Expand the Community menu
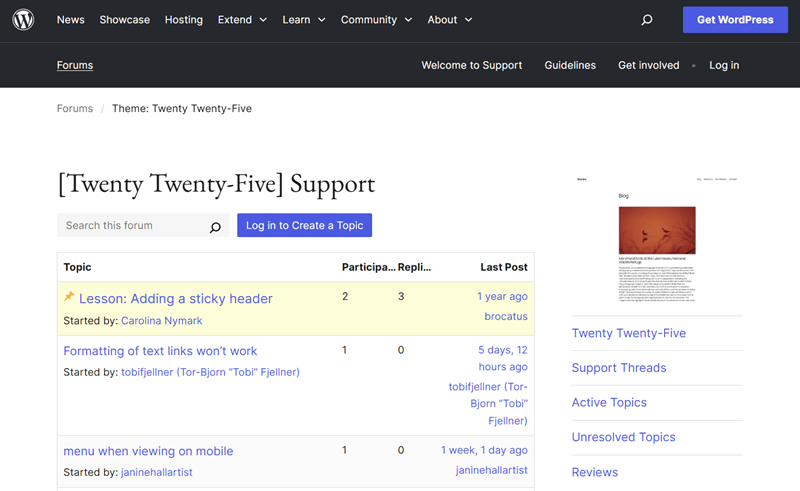Image resolution: width=800 pixels, height=491 pixels. coord(377,20)
